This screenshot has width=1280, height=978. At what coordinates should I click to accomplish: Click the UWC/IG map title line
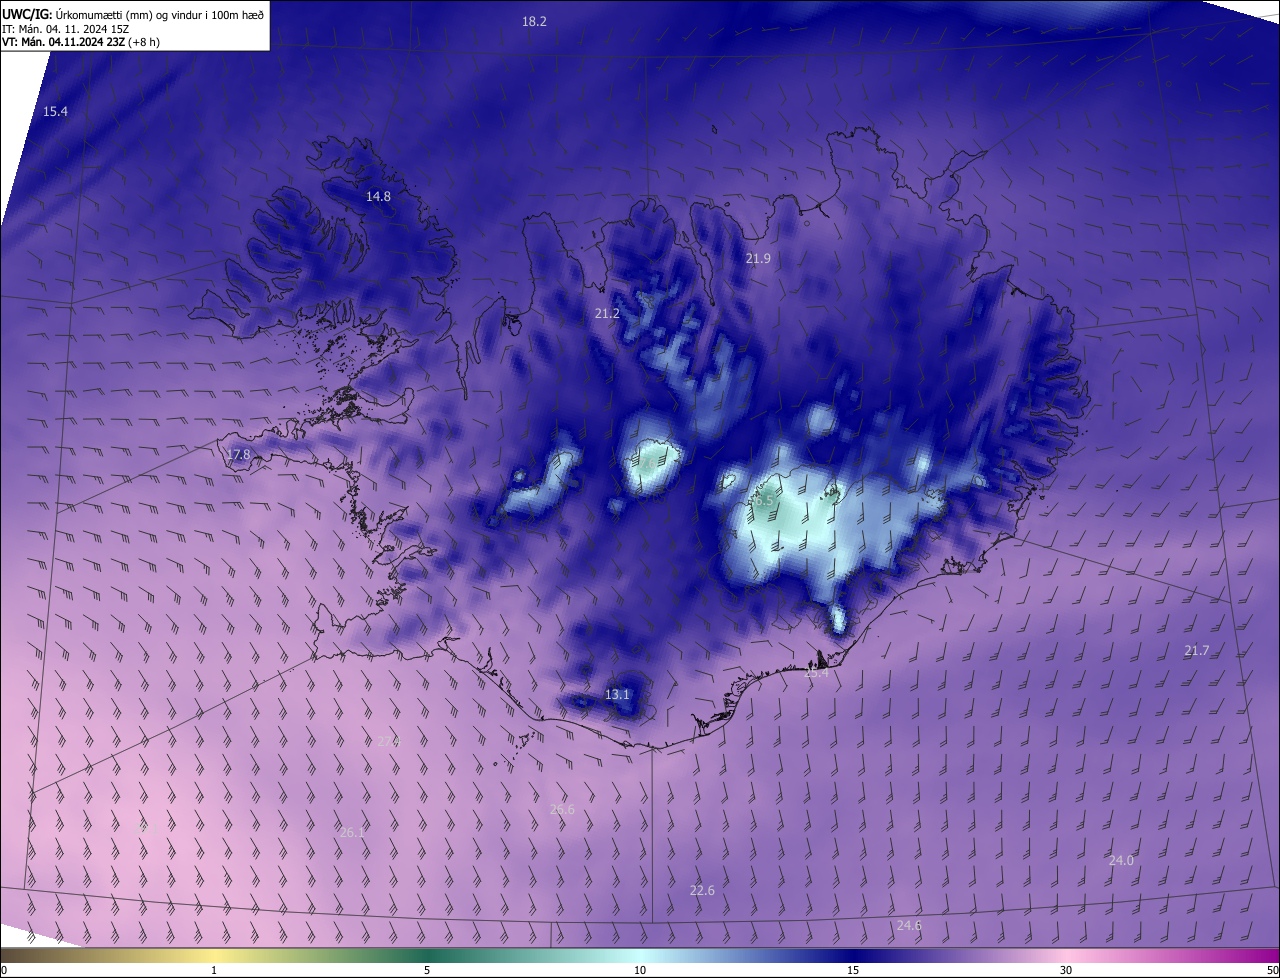(x=133, y=14)
